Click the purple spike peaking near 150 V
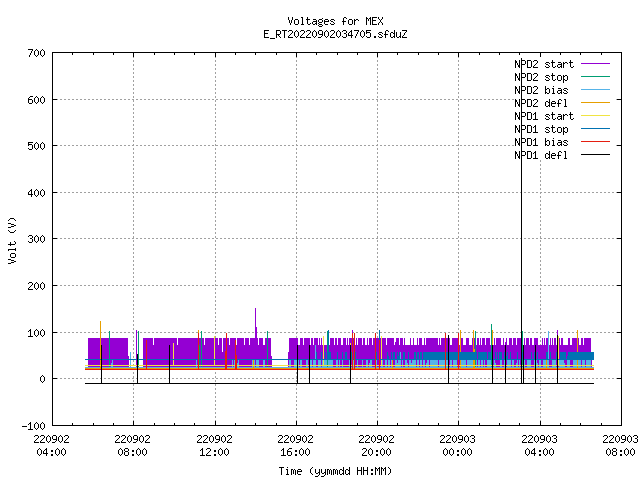This screenshot has height=480, width=640. (256, 322)
